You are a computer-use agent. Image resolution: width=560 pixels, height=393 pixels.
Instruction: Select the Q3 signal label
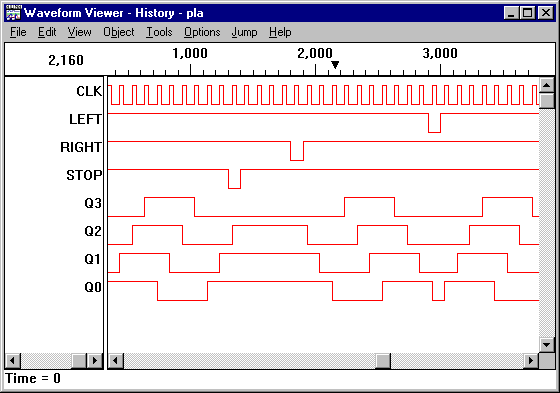click(93, 203)
